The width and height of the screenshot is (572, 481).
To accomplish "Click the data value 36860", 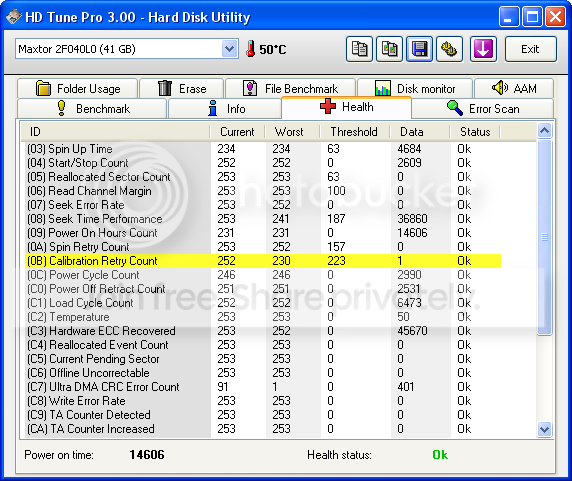I will [412, 219].
